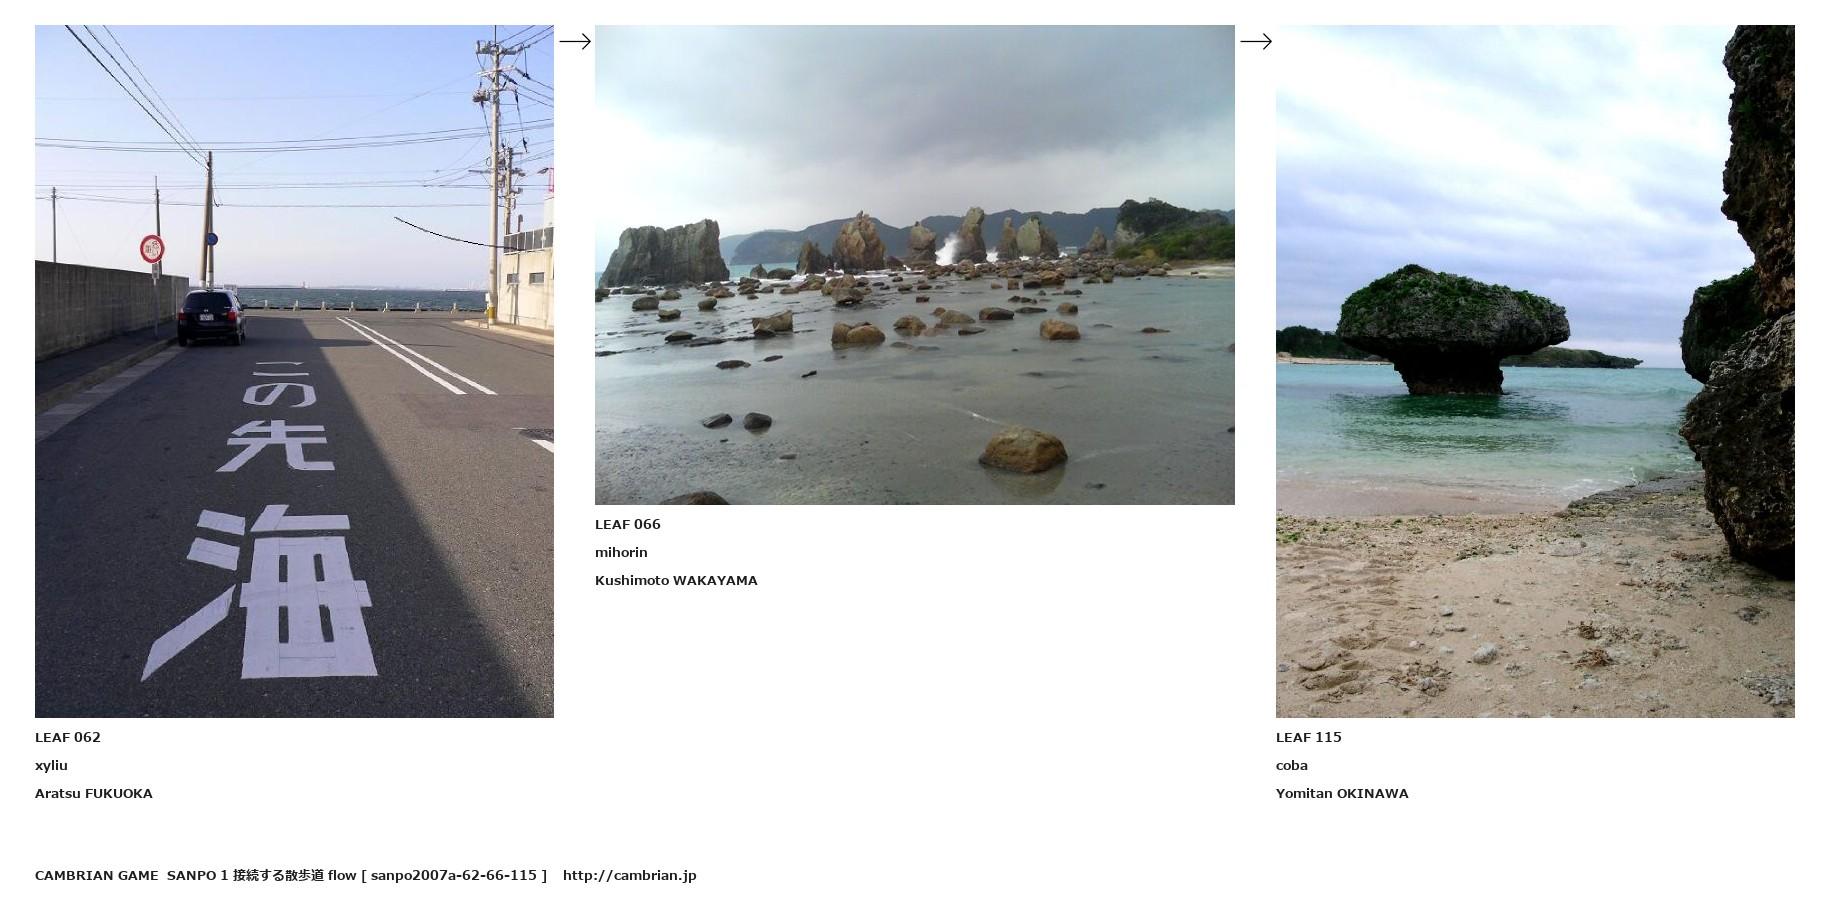Select the LEAF 115 label
The width and height of the screenshot is (1830, 900).
(x=1309, y=737)
